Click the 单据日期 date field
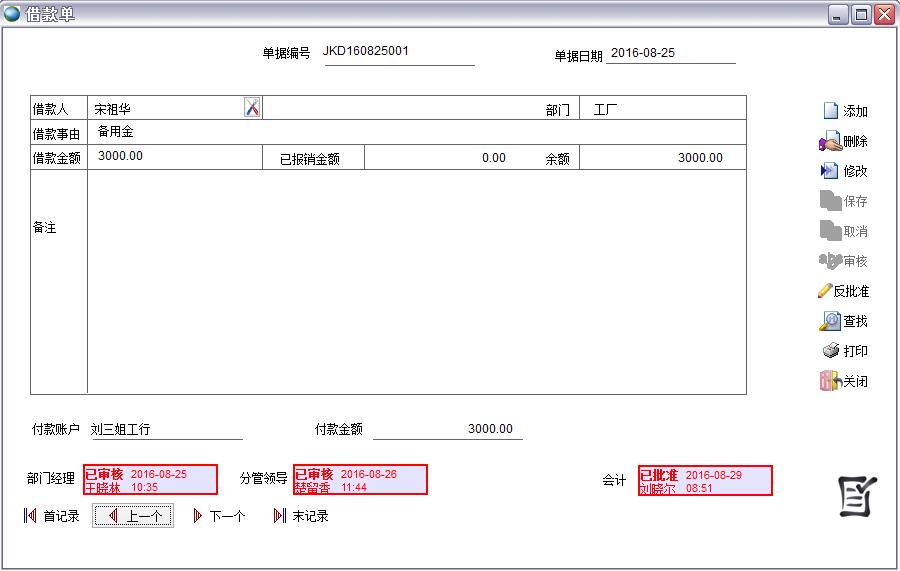This screenshot has width=900, height=571. click(x=670, y=53)
